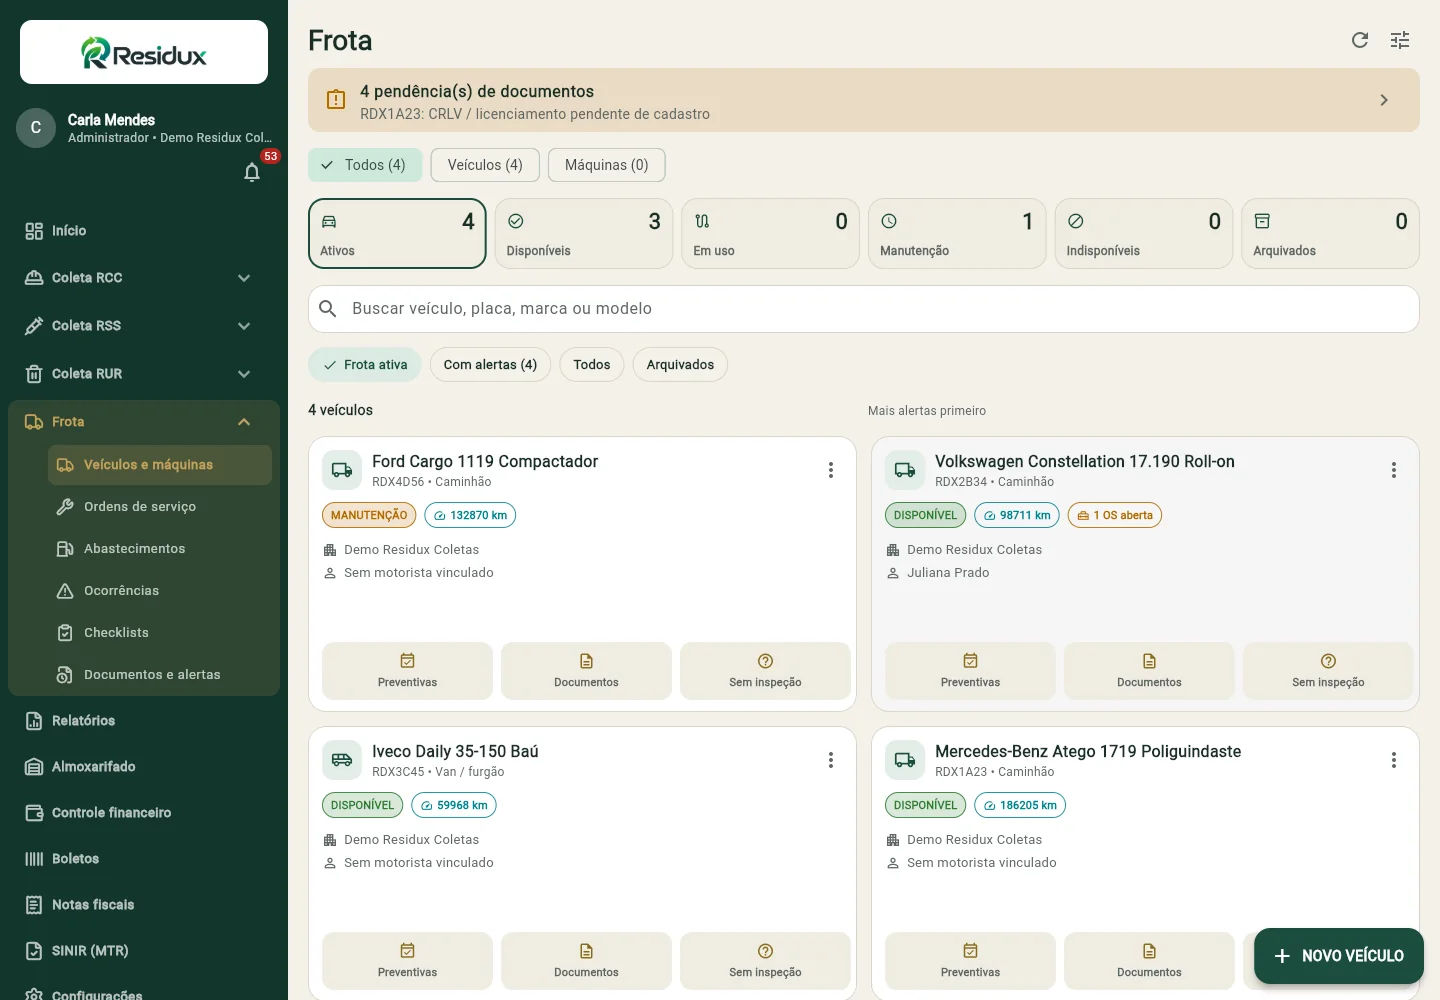Click the document warning icon in the alert banner
1440x1000 pixels.
[336, 100]
